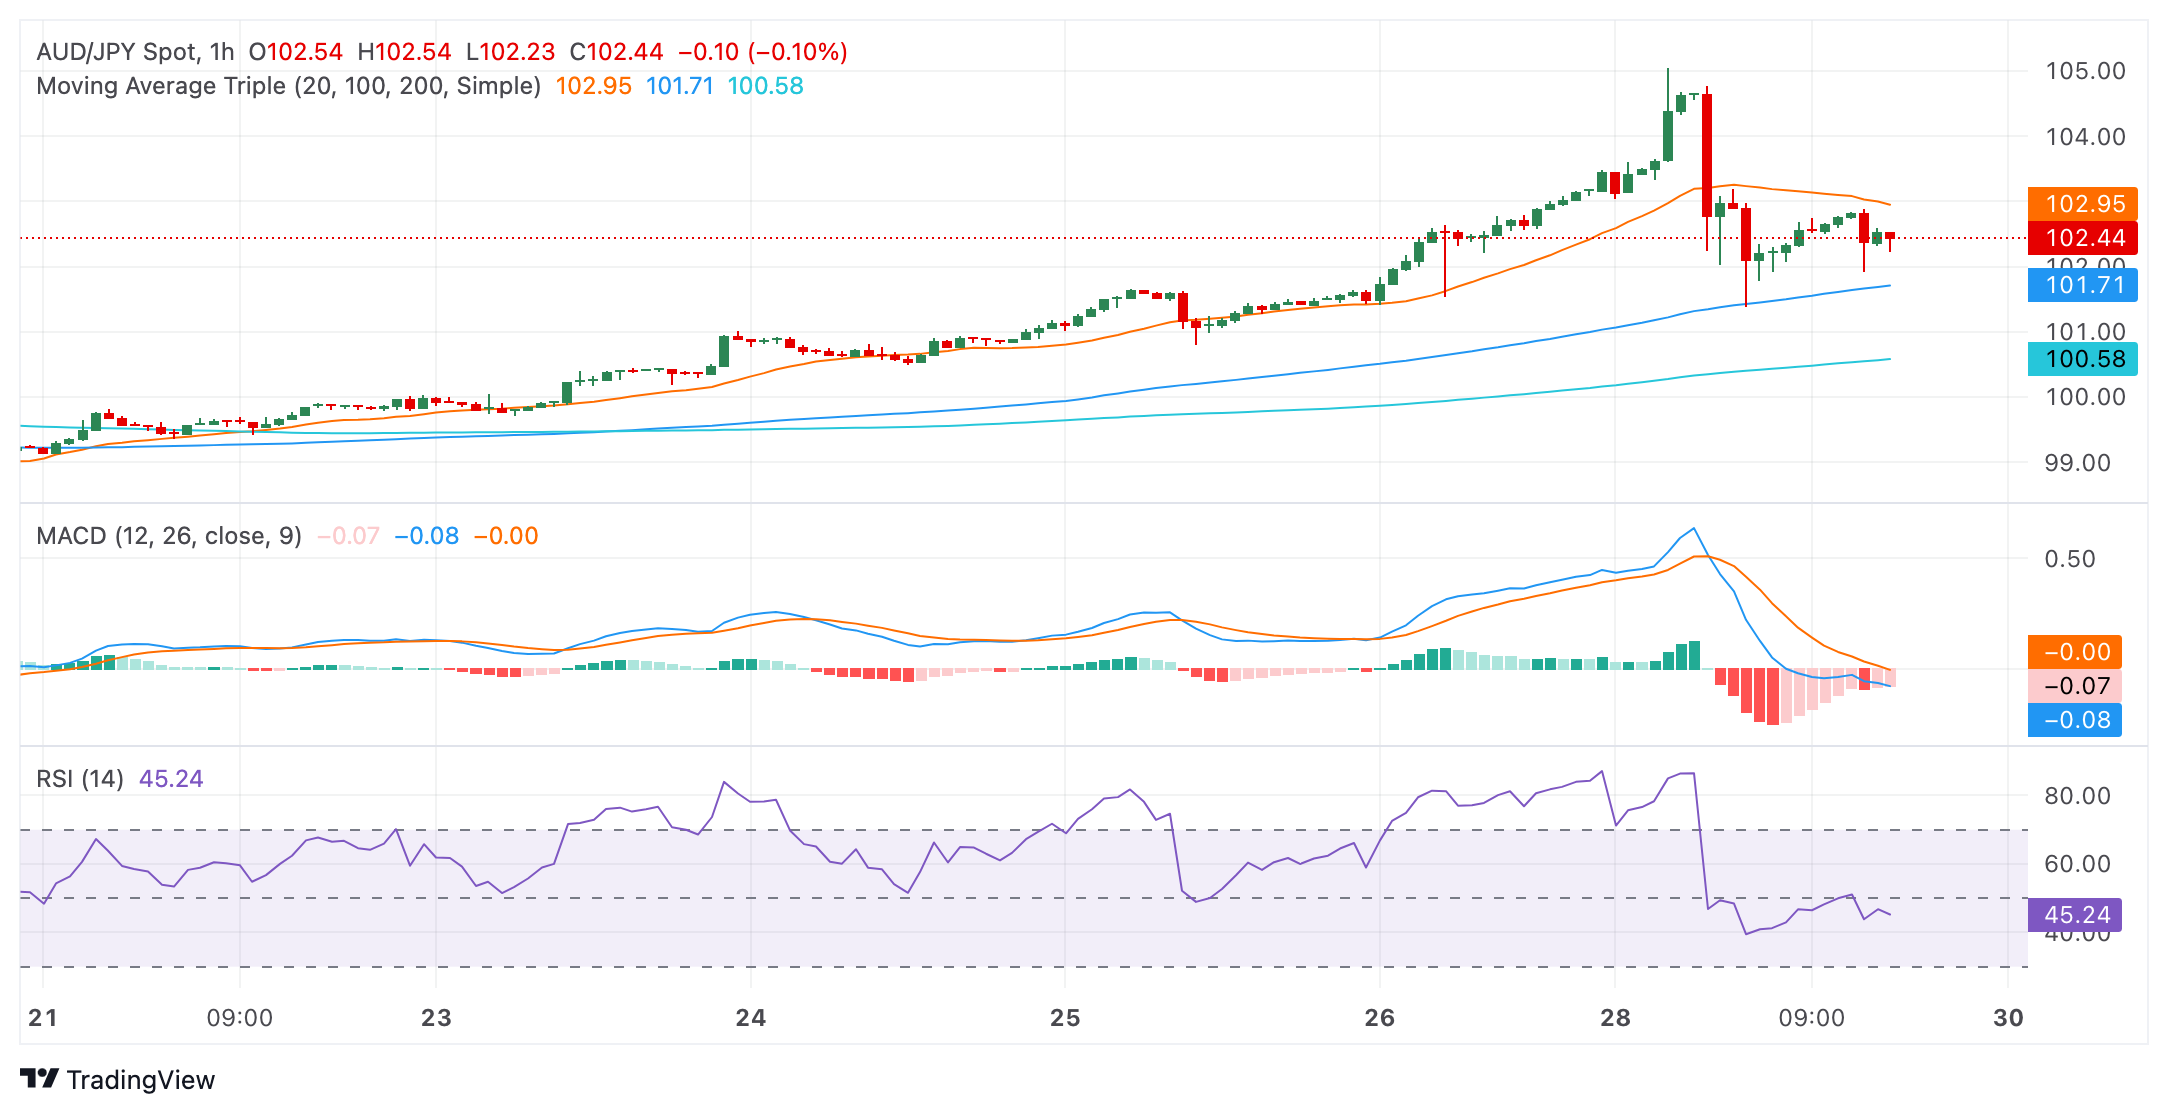Screen dimensions: 2168x1114
Task: Click the TradingView logo icon
Action: (40, 1079)
